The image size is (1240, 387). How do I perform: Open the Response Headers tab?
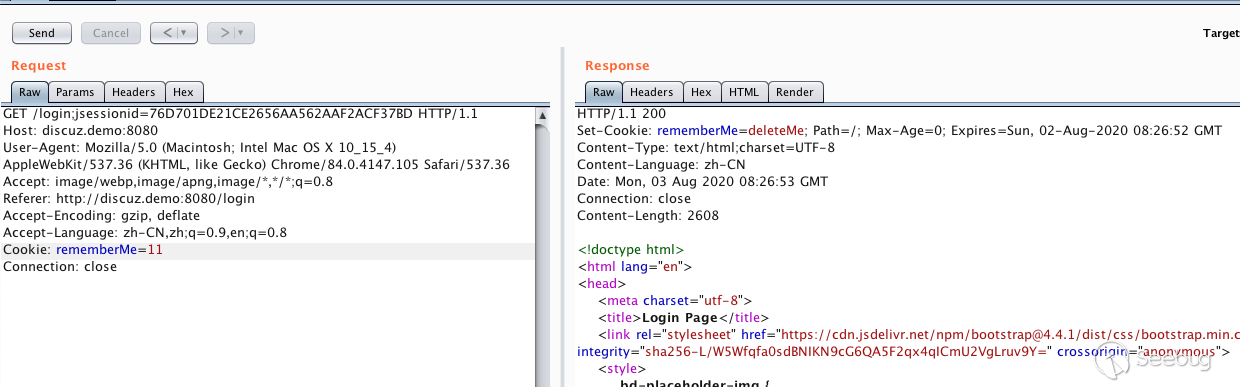(x=652, y=92)
